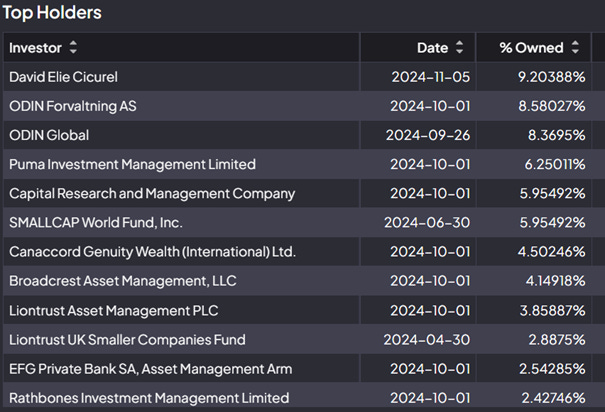Click date 2024-11-05 for David Elie Cicurel
The height and width of the screenshot is (412, 605).
431,77
